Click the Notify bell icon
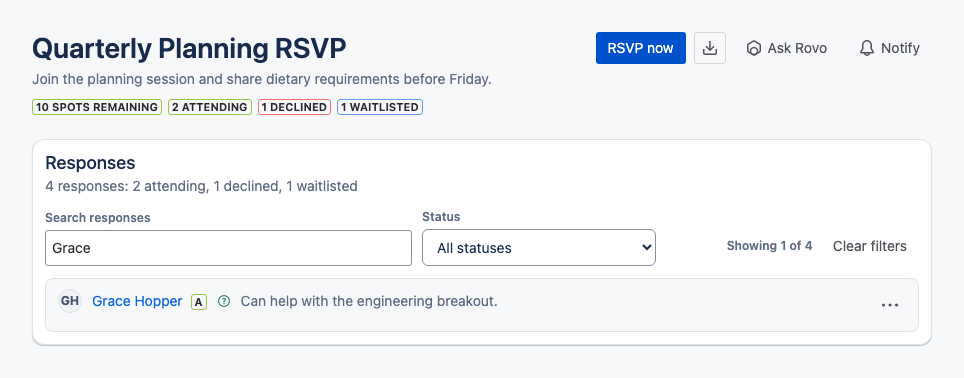The height and width of the screenshot is (378, 964). tap(866, 48)
